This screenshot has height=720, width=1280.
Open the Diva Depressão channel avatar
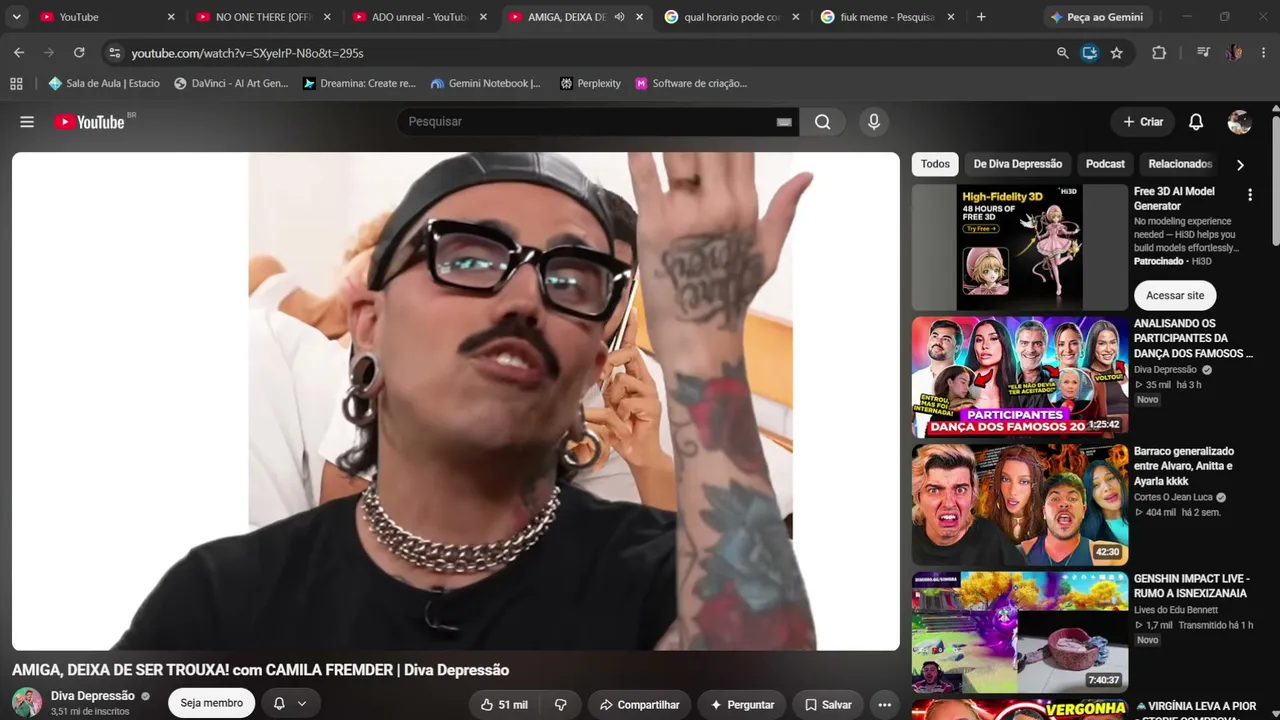pos(27,702)
